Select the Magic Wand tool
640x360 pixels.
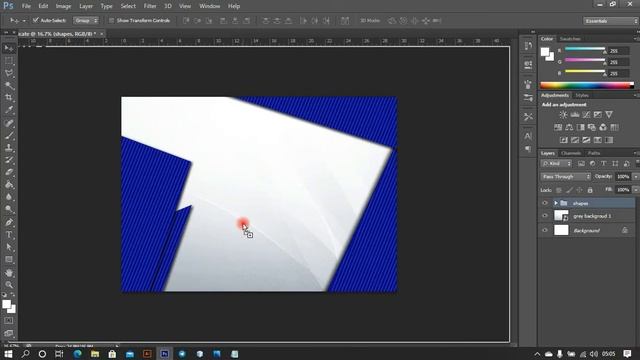[9, 85]
